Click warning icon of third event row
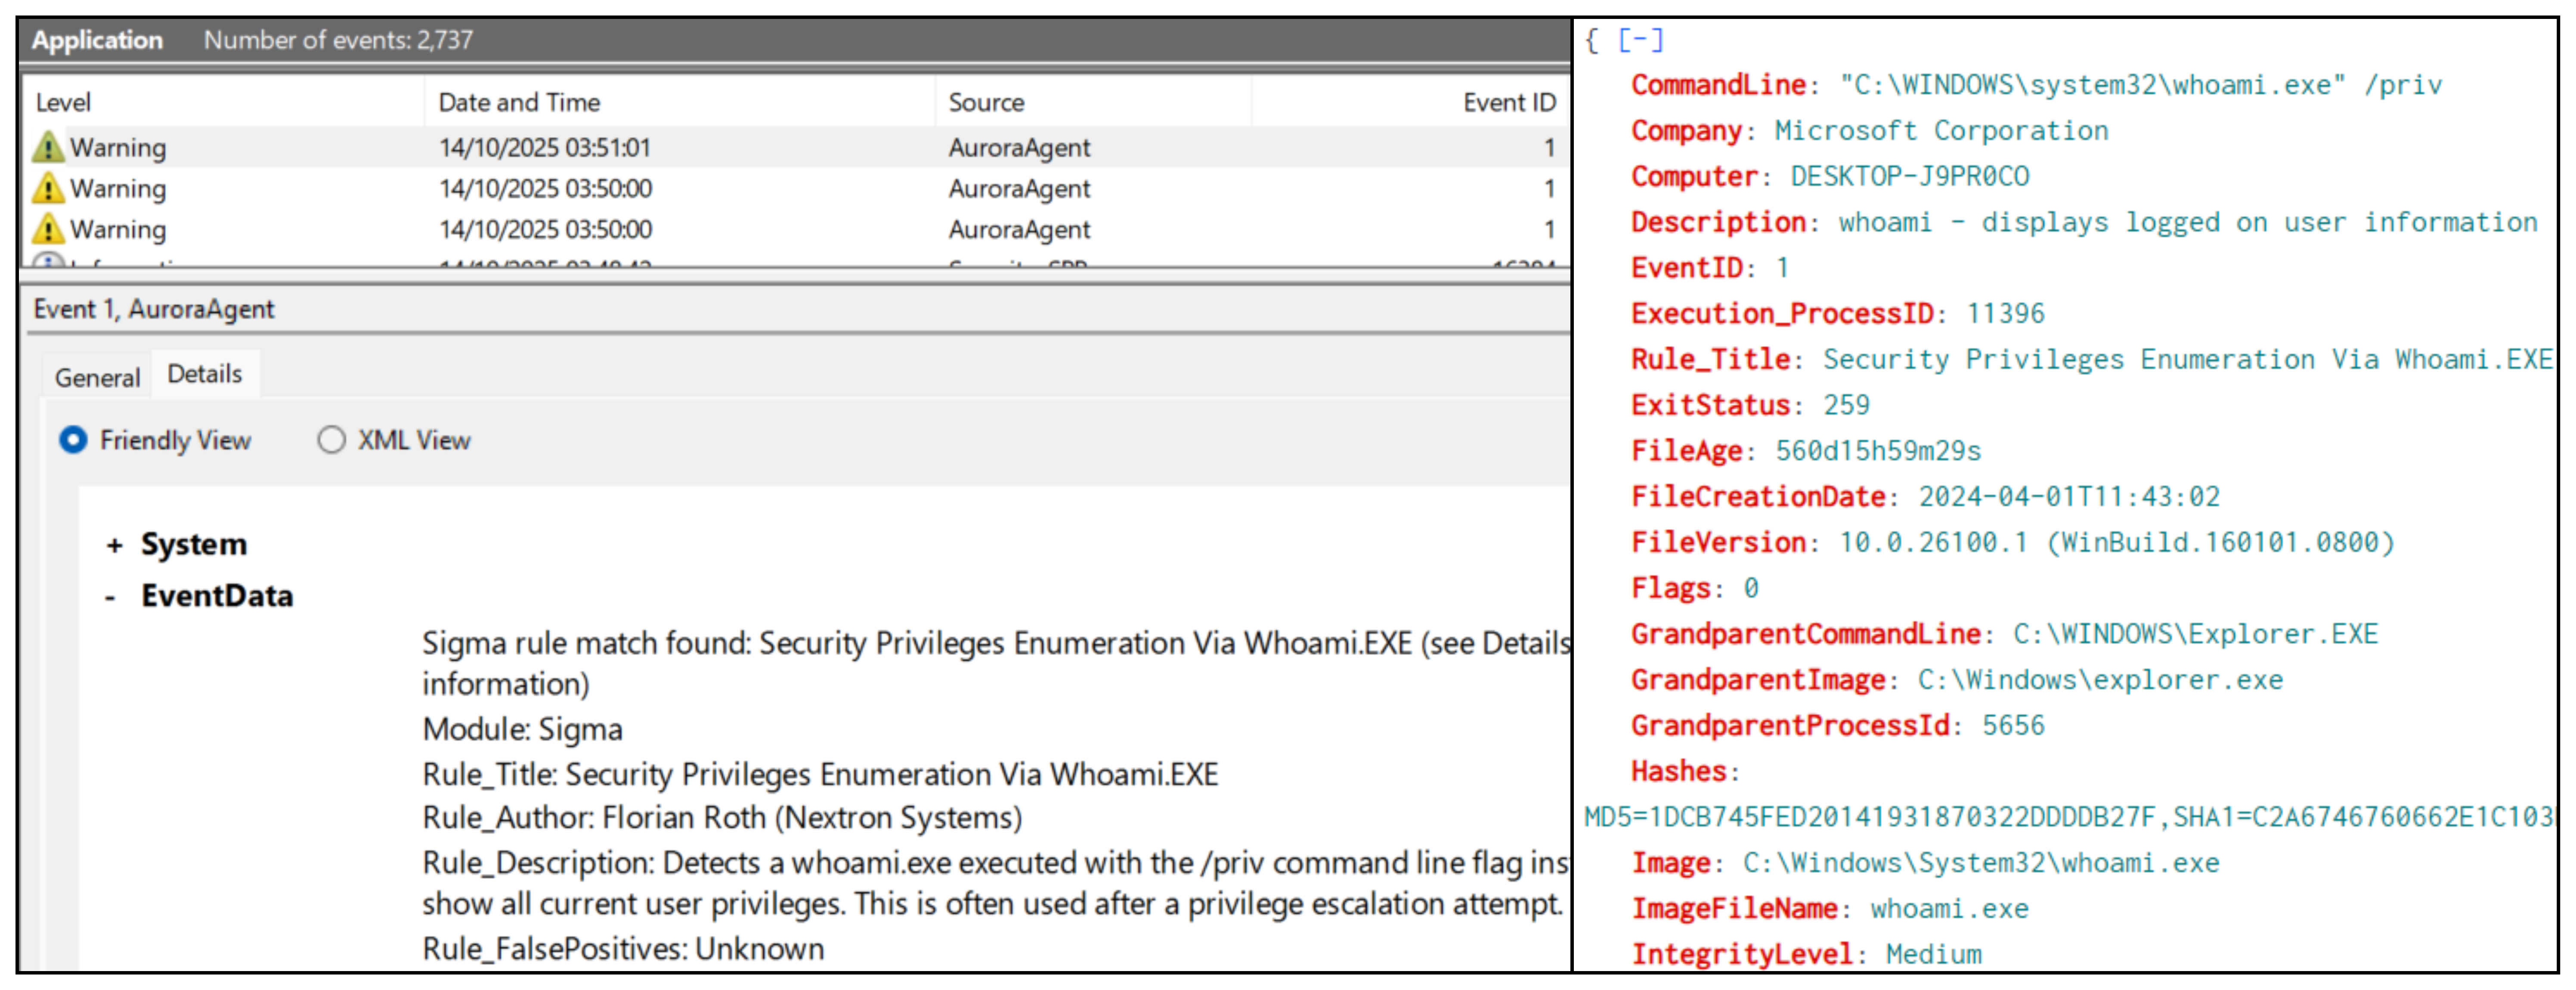 47,229
